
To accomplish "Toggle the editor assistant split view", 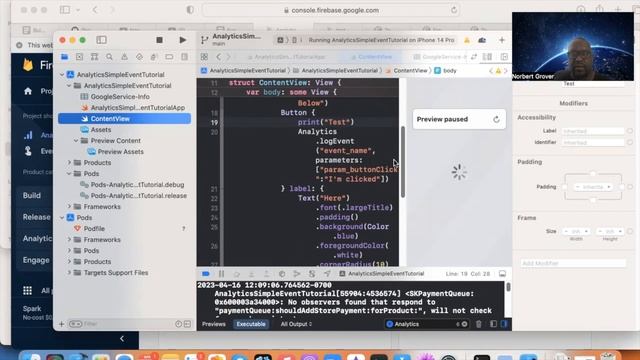I will 487,57.
